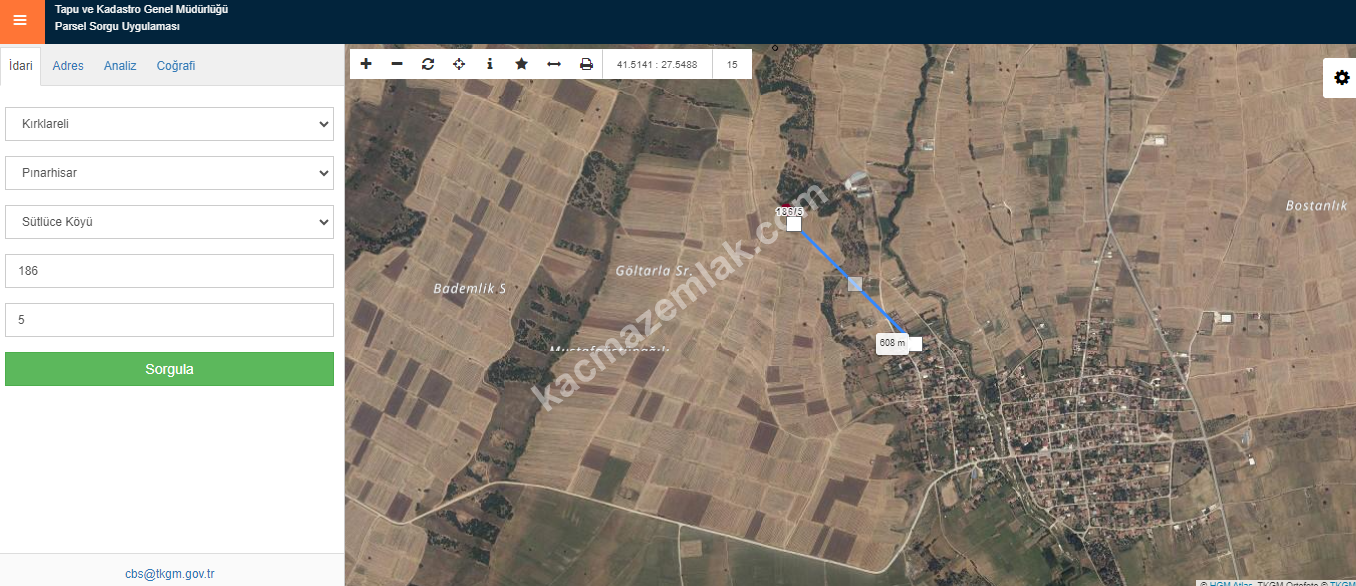The height and width of the screenshot is (586, 1356).
Task: Expand the Sütlüce Köyü neighborhood dropdown
Action: [169, 222]
